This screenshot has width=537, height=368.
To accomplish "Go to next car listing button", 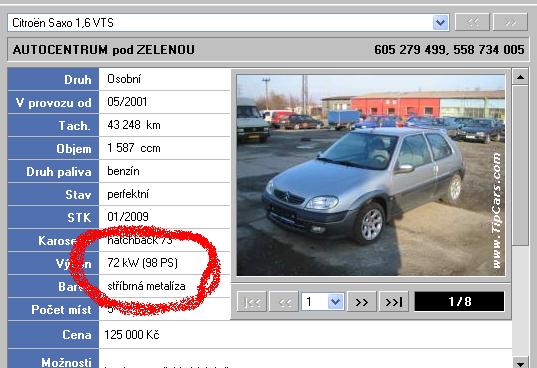I will coord(510,23).
